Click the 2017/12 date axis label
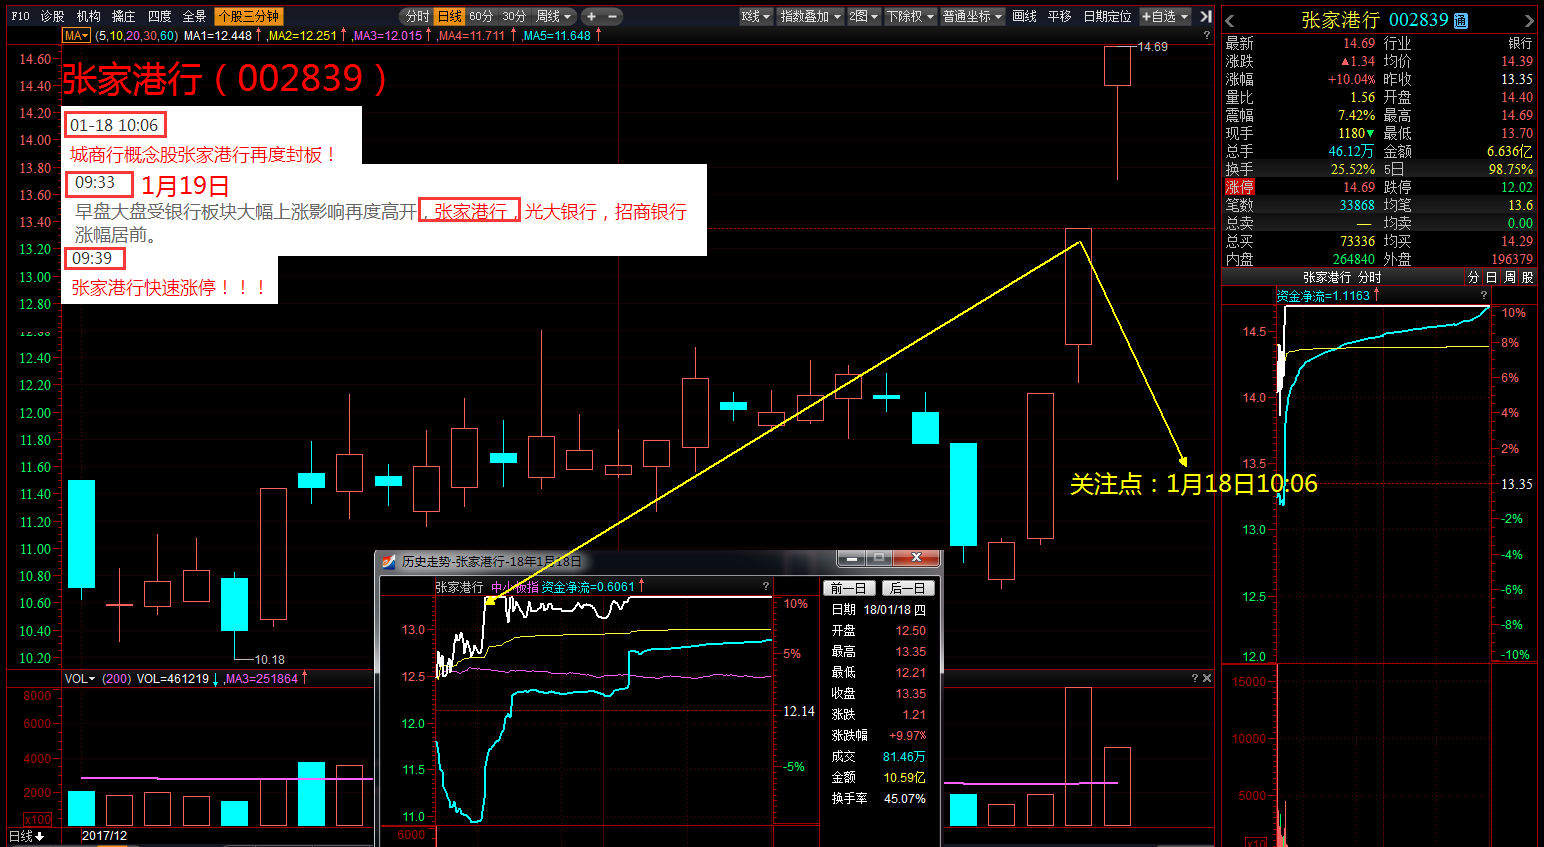Viewport: 1544px width, 847px height. coord(104,836)
